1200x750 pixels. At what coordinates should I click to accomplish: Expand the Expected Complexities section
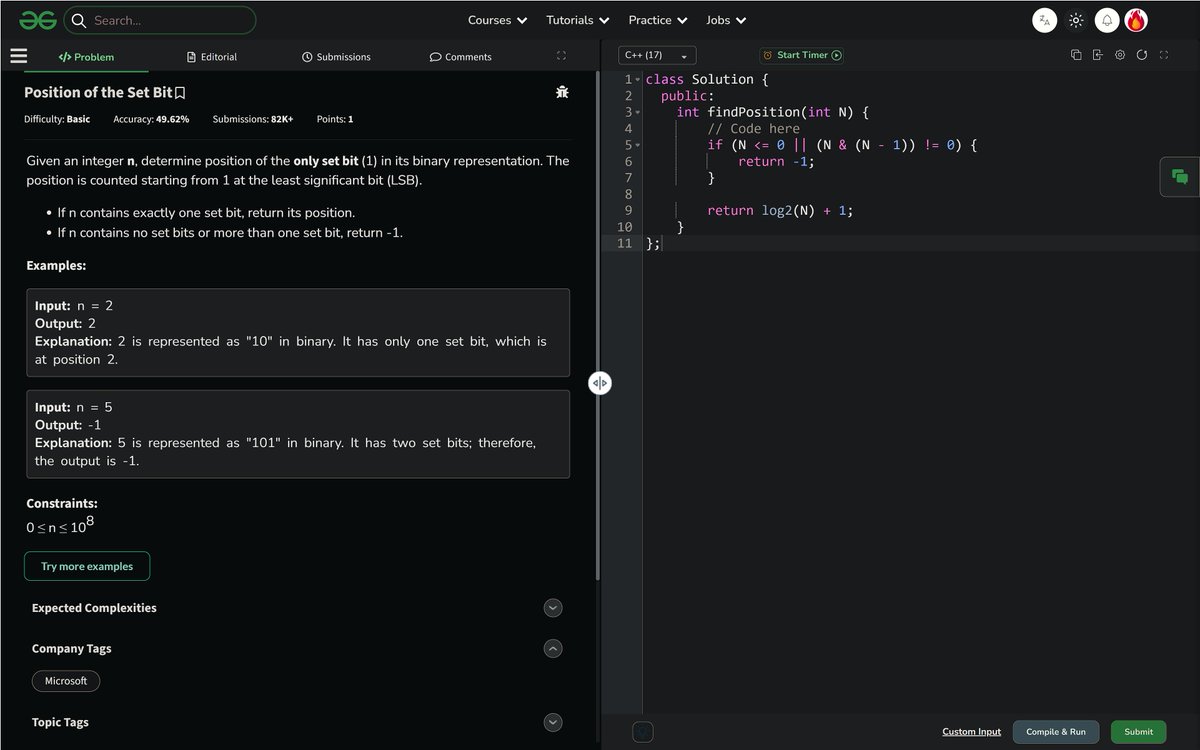553,608
